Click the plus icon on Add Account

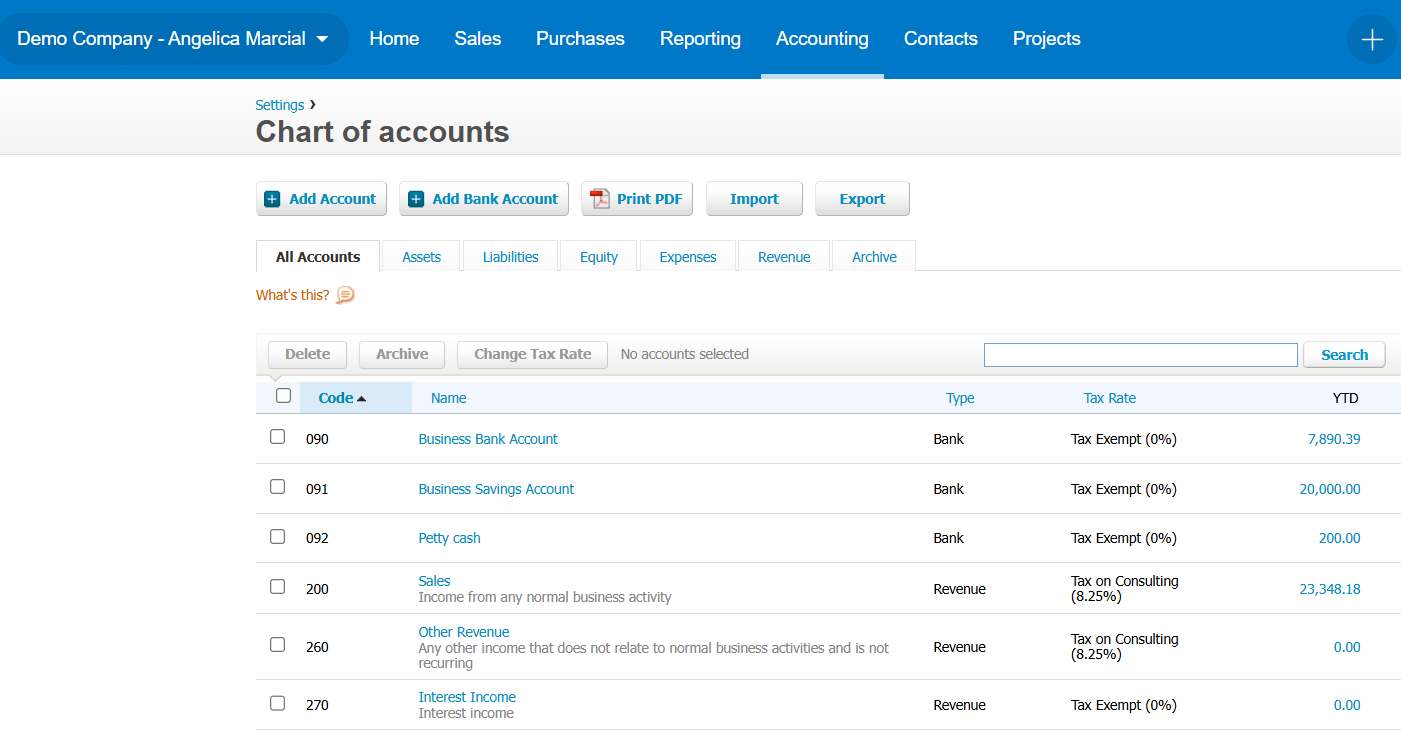click(x=272, y=199)
